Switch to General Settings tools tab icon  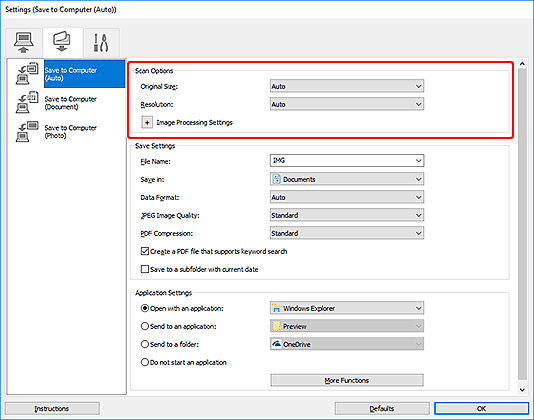pyautogui.click(x=101, y=43)
